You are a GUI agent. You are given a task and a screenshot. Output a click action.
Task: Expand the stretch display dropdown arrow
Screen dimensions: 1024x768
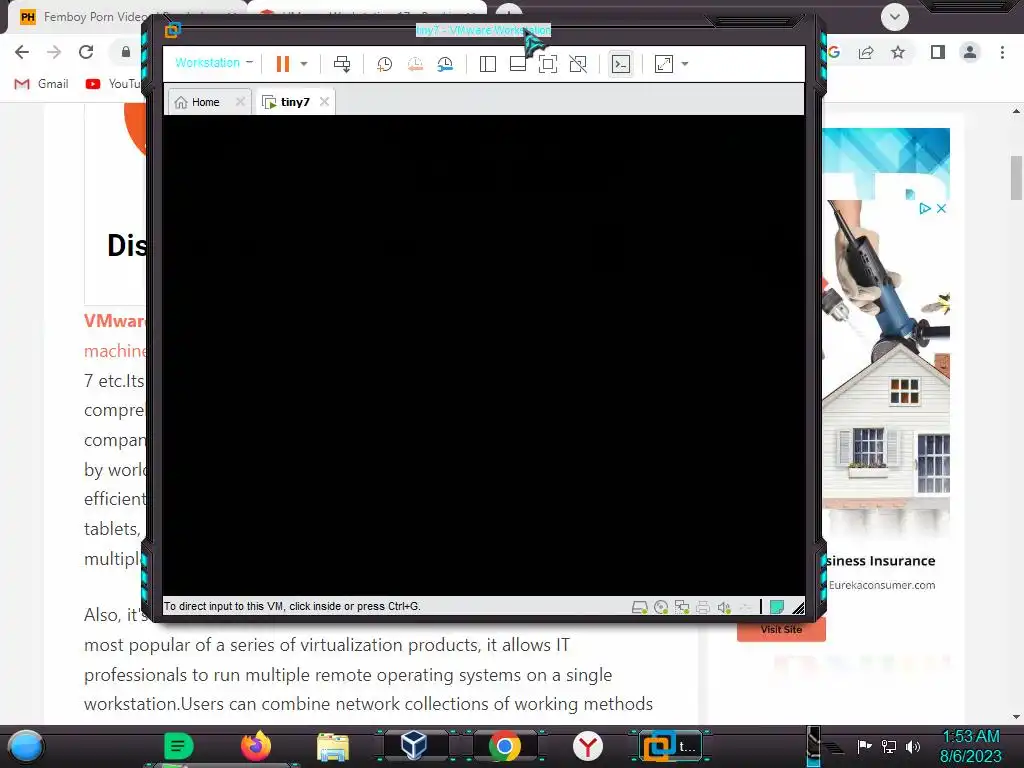tap(684, 64)
